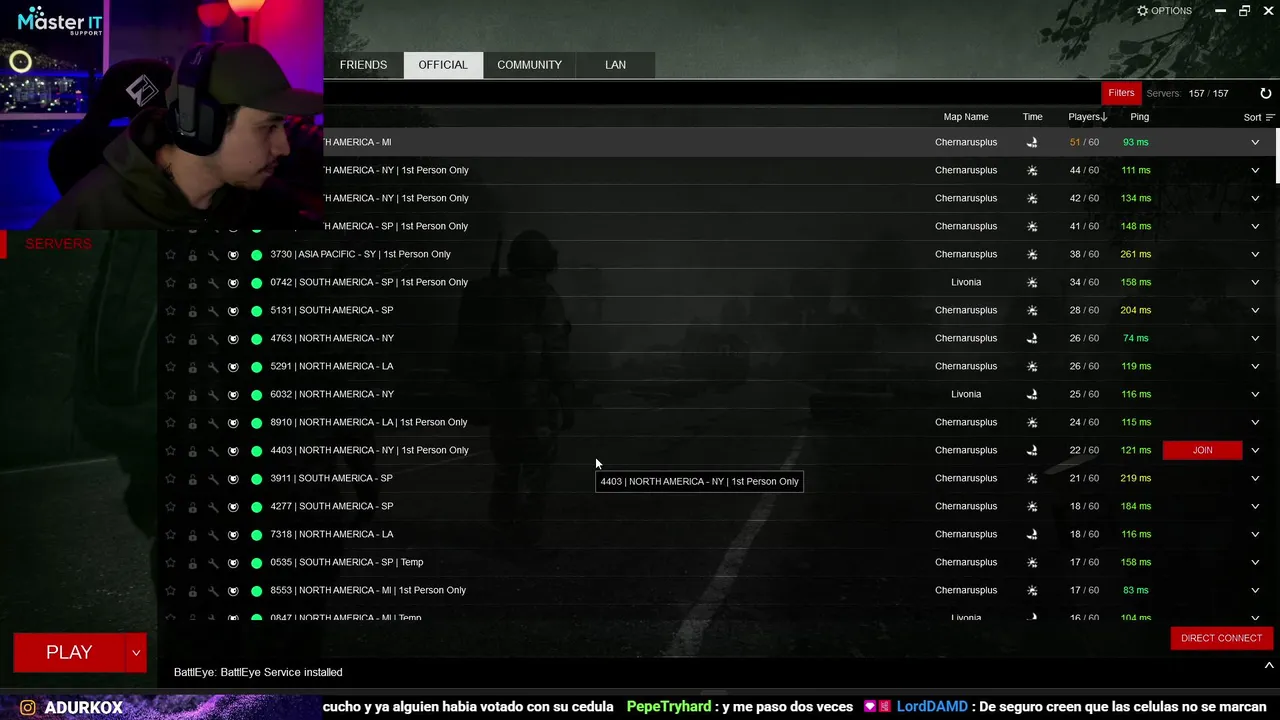Click the wrench icon for server 0742
This screenshot has height=720, width=1280.
coord(213,282)
